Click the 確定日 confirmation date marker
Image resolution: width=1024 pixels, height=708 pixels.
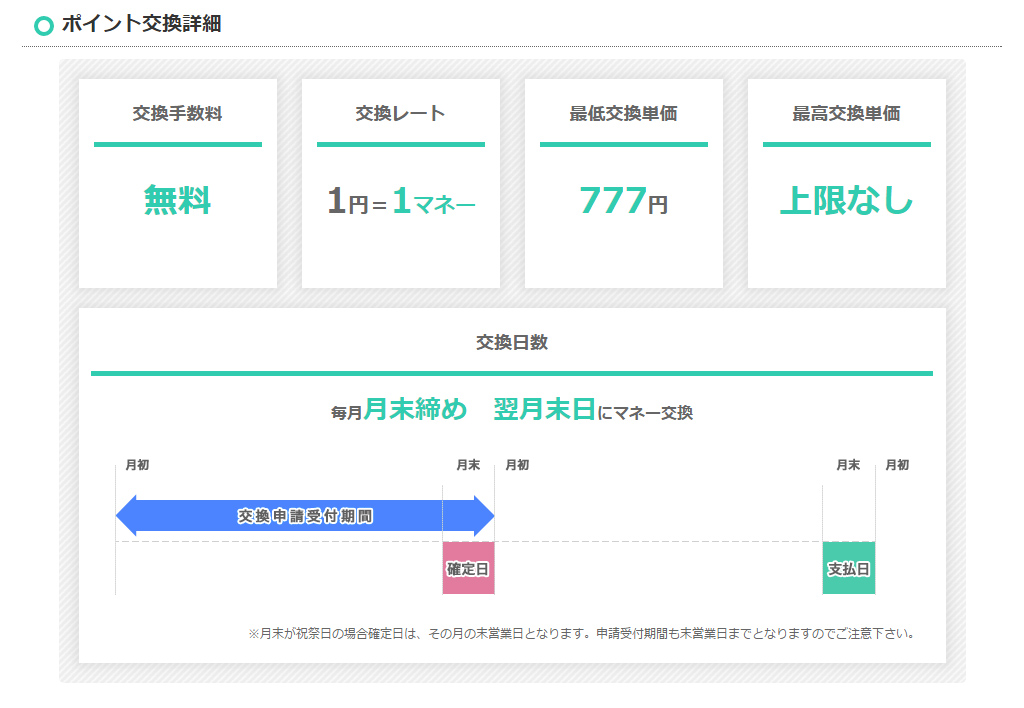pos(468,566)
